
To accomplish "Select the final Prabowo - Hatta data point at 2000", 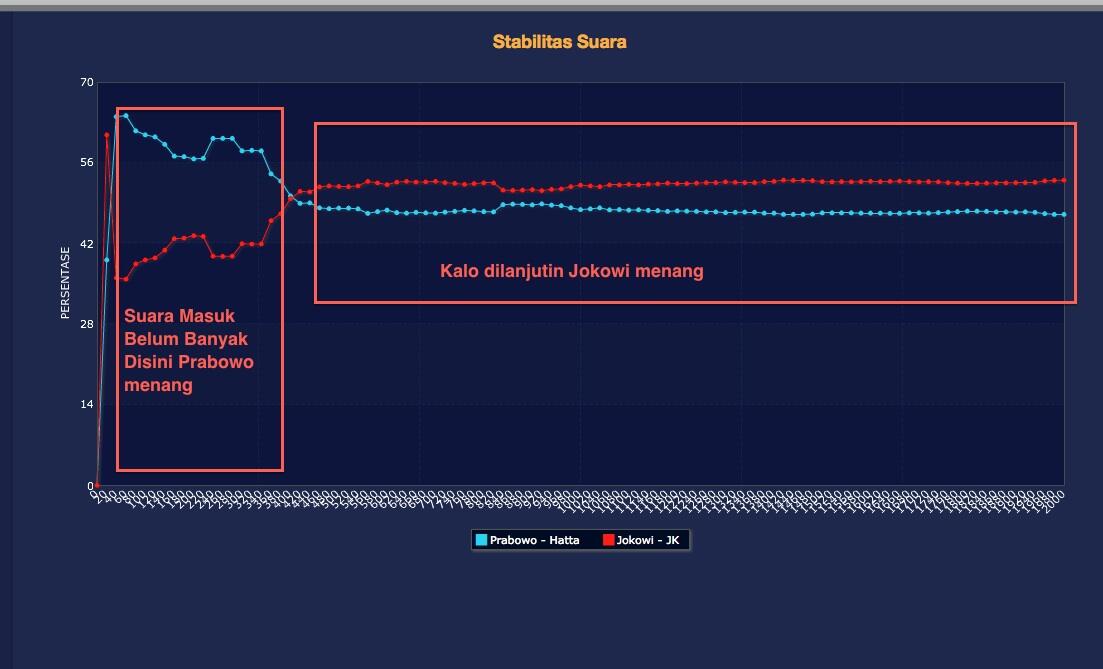I will point(1064,215).
